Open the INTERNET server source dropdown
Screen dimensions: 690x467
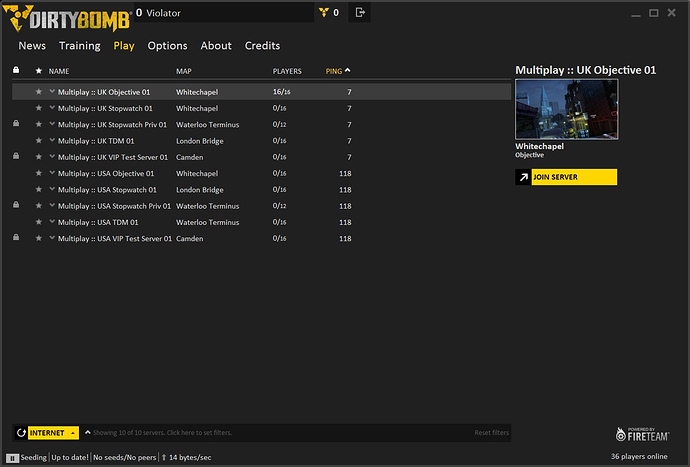pyautogui.click(x=73, y=433)
